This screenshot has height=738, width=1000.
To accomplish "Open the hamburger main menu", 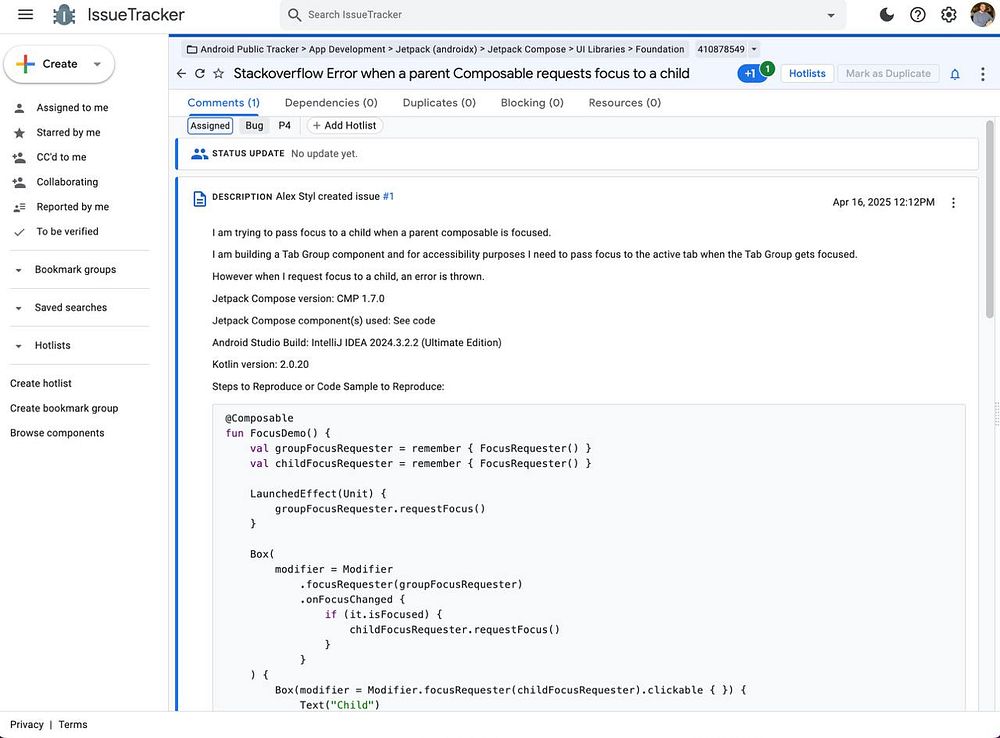I will coord(26,15).
